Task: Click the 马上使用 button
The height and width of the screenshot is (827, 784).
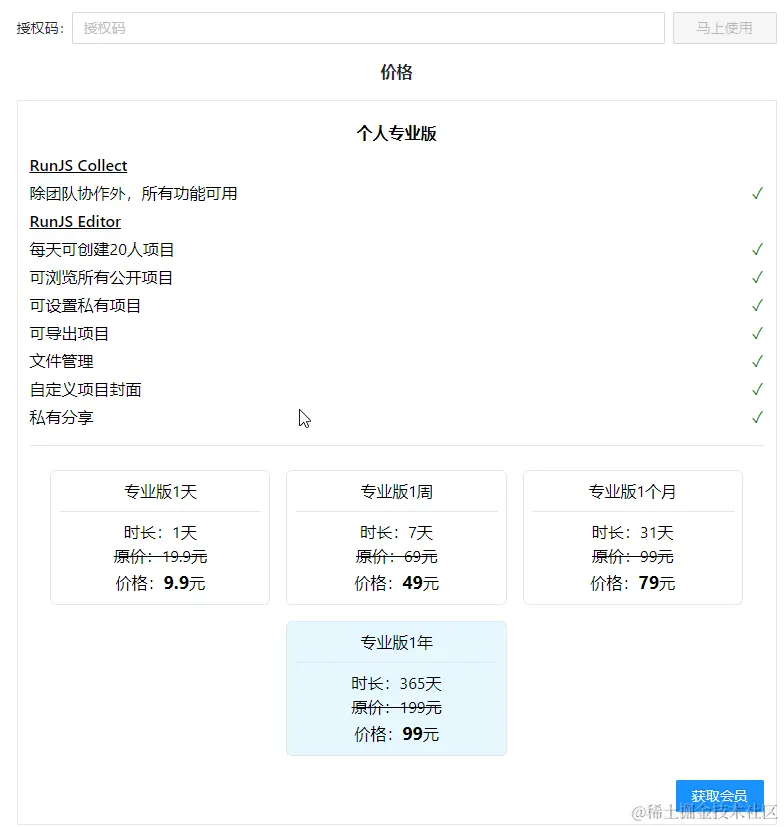Action: (x=724, y=28)
